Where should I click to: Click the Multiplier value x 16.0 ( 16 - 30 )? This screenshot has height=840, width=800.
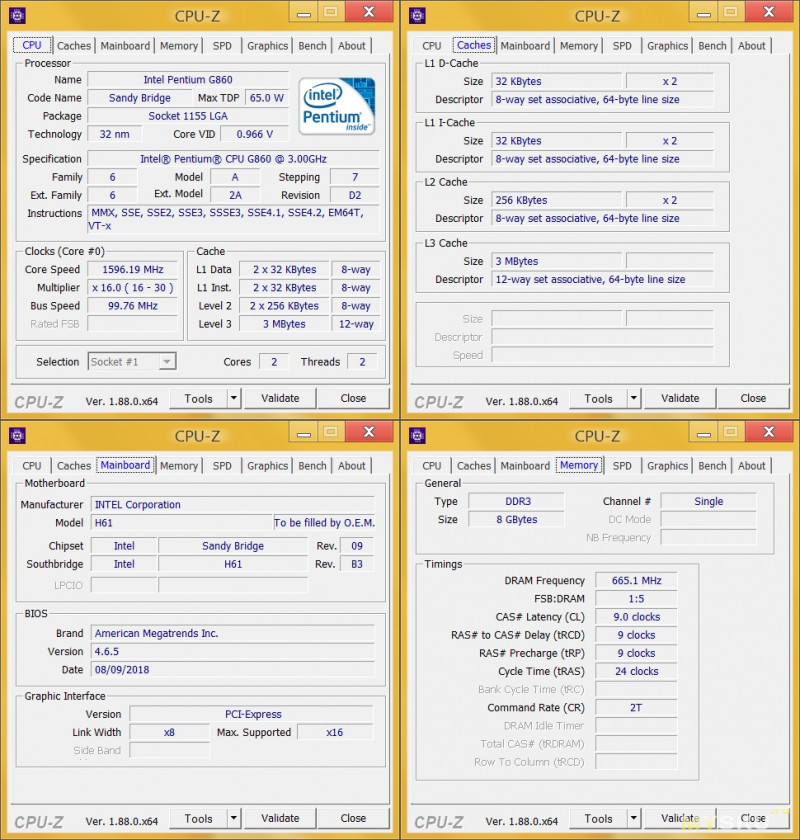[133, 288]
